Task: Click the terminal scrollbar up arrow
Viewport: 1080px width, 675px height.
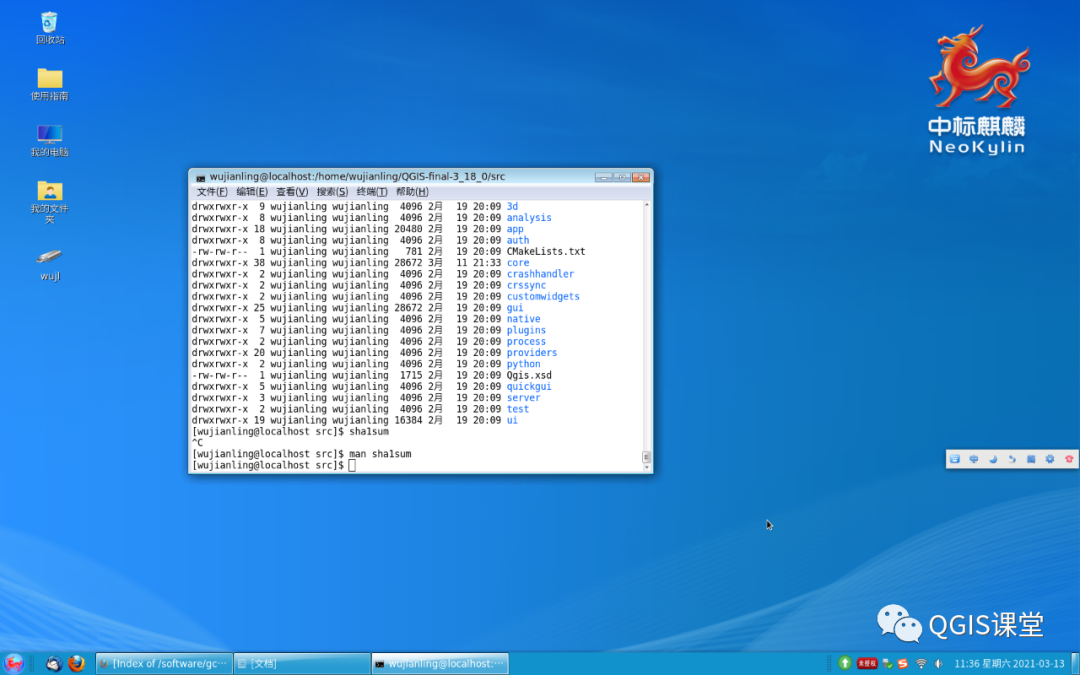Action: coord(646,205)
